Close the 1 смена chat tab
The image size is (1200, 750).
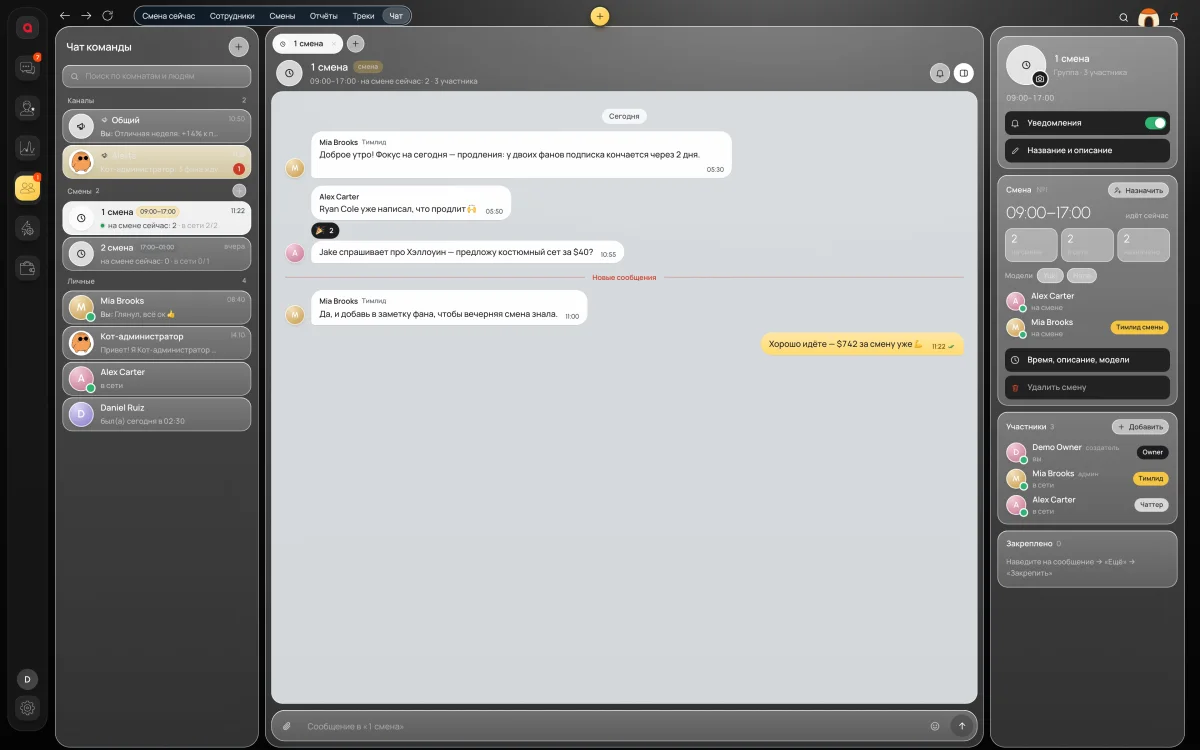point(334,44)
